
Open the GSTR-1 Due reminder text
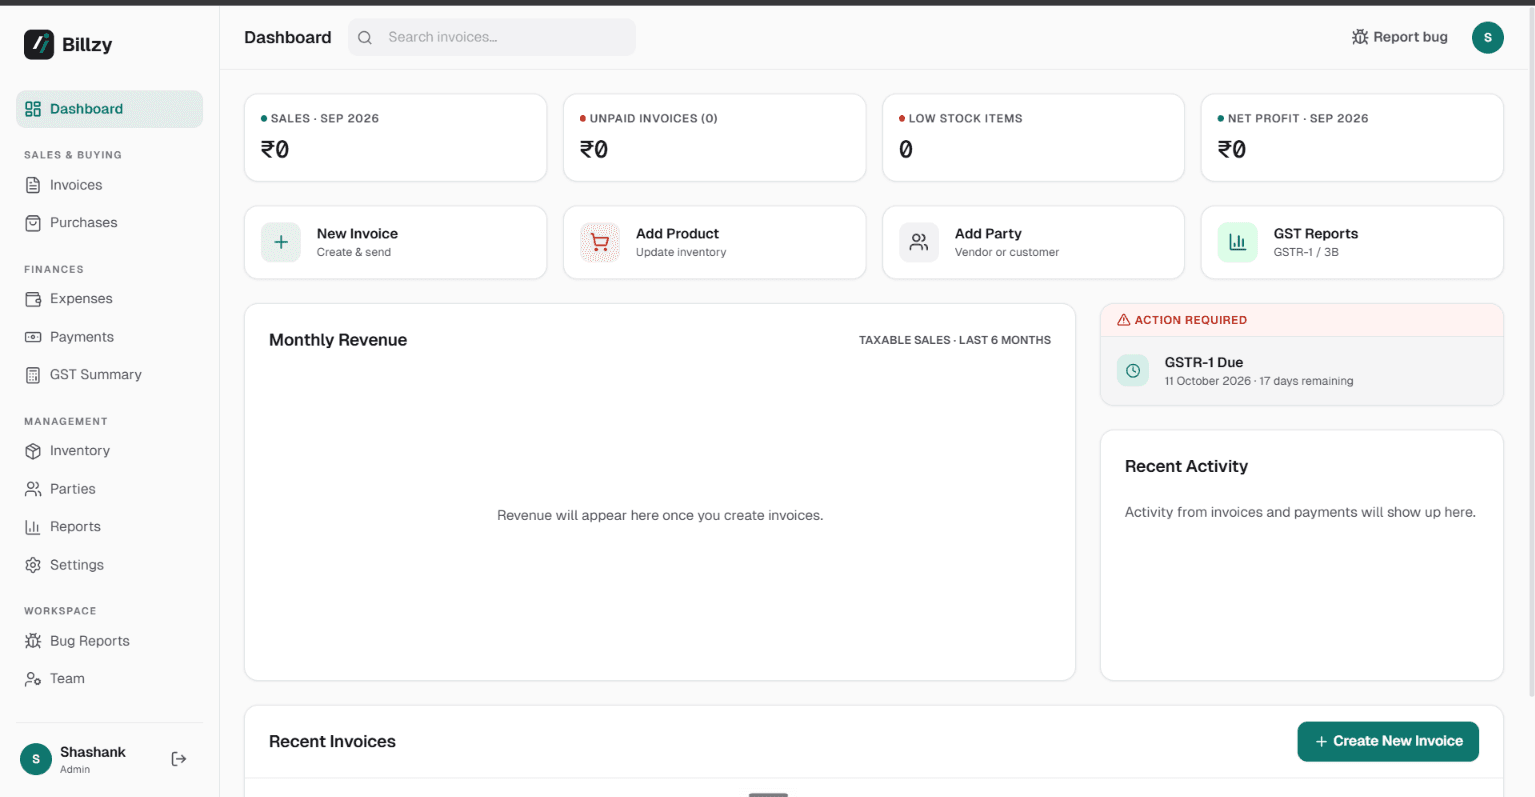[1204, 363]
